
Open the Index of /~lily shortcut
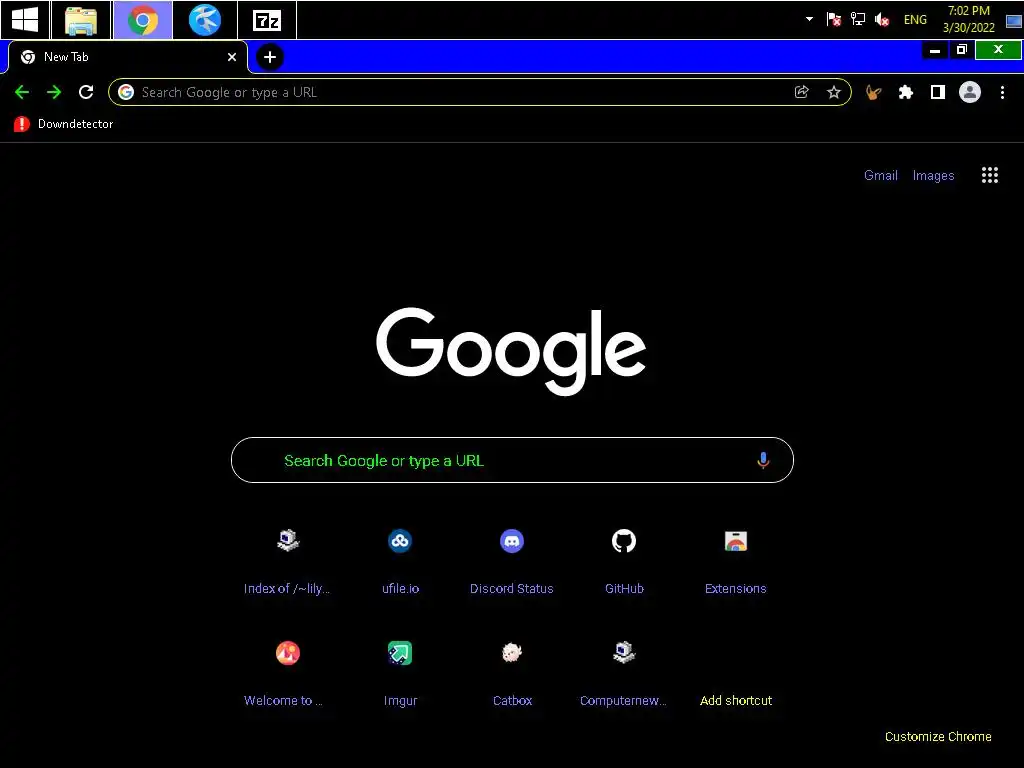[x=287, y=560]
